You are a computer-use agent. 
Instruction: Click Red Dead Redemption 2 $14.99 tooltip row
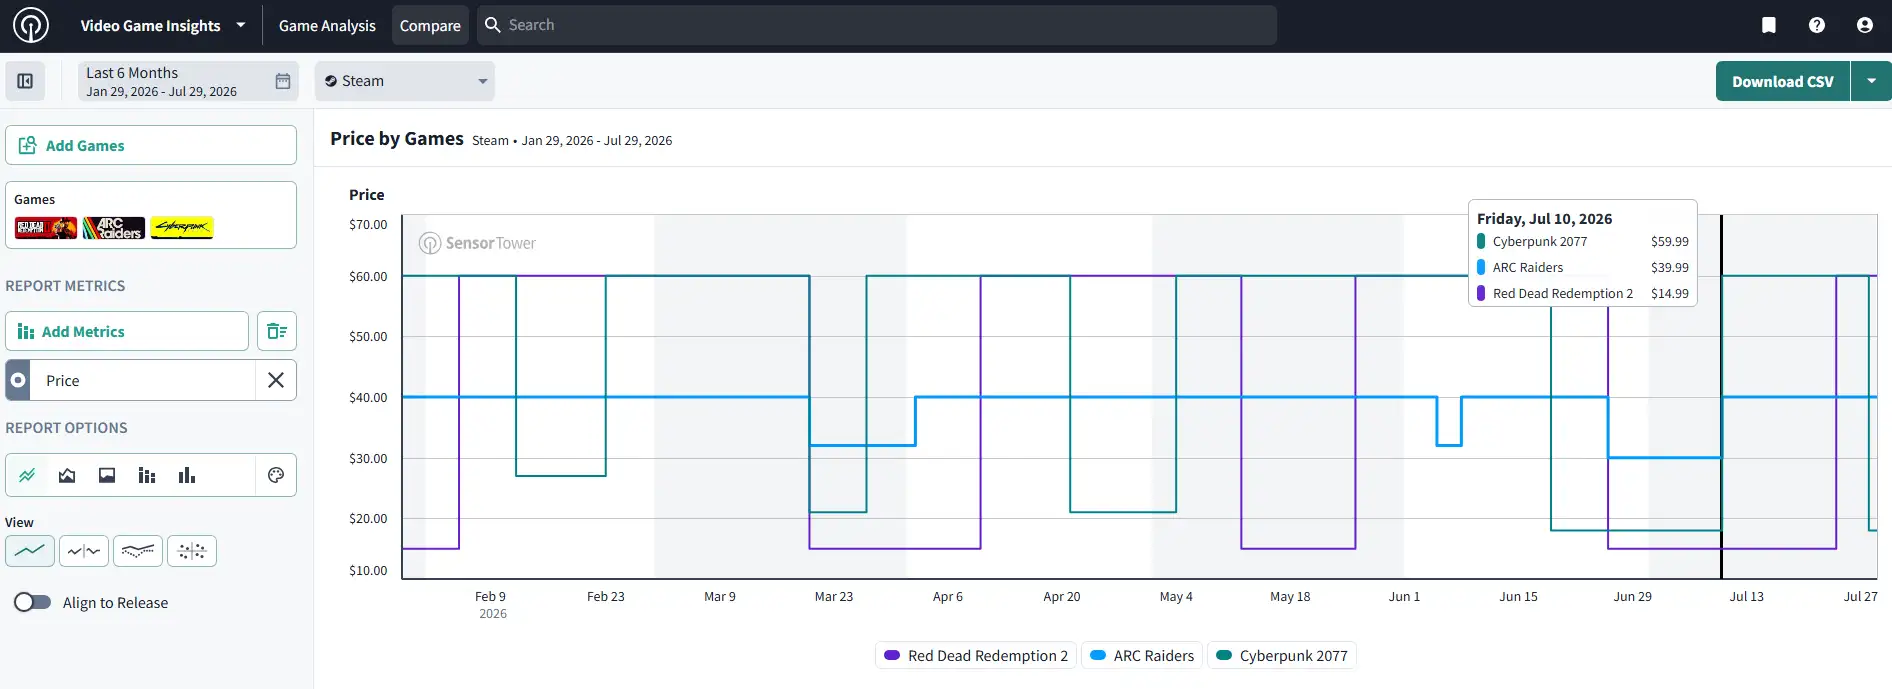(1583, 293)
